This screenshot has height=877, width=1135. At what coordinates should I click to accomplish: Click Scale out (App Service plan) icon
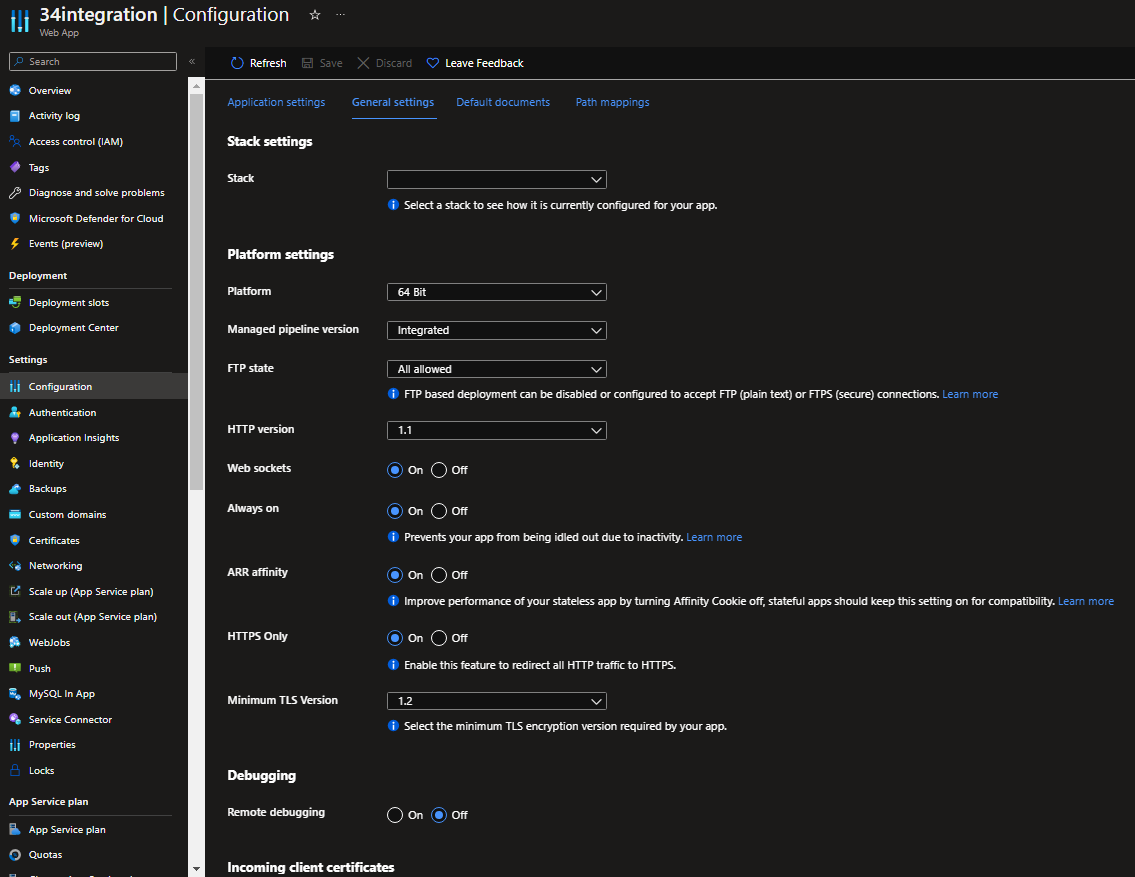tap(14, 617)
